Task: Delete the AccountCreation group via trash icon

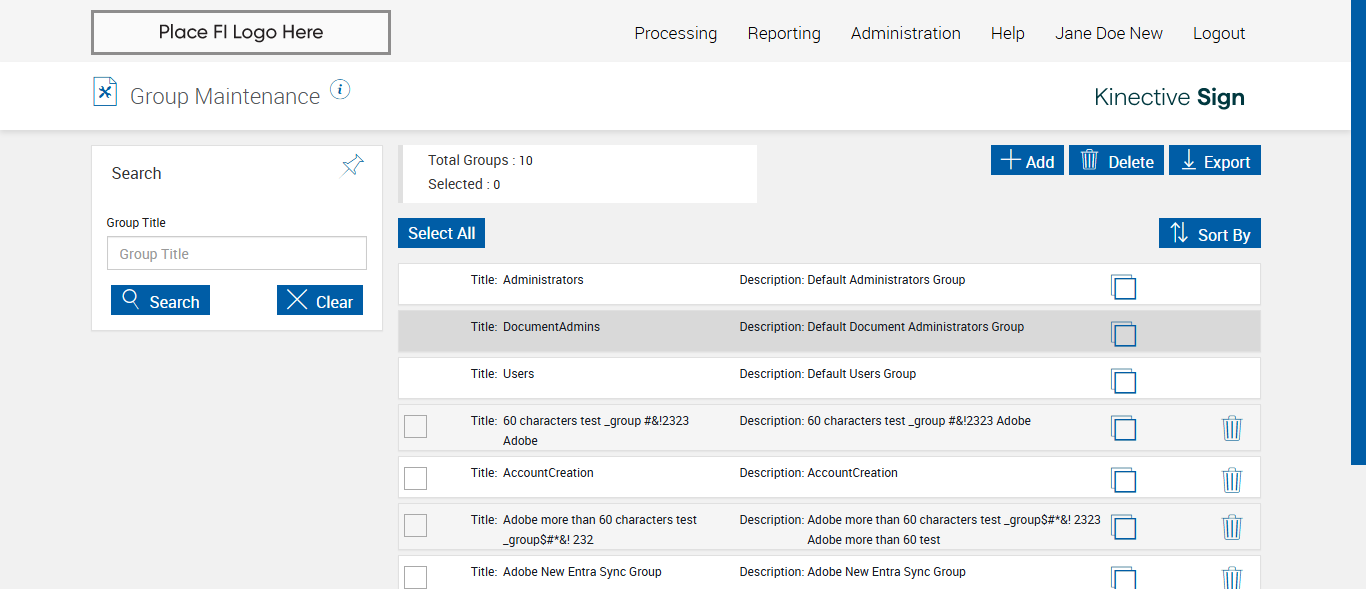Action: 1232,480
